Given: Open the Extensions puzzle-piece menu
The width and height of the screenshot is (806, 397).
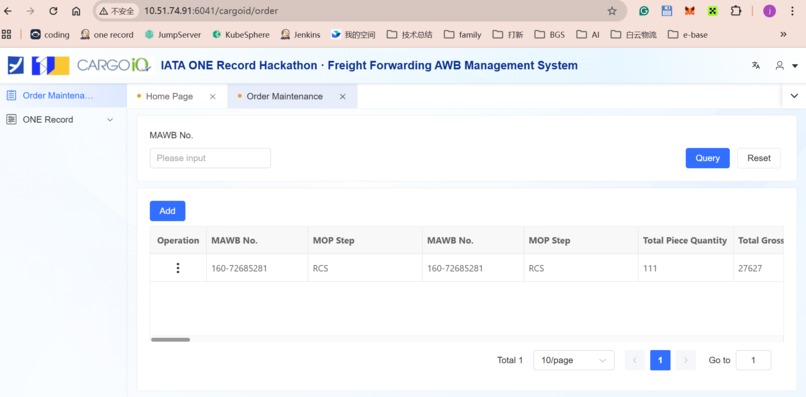Looking at the screenshot, I should tap(736, 11).
